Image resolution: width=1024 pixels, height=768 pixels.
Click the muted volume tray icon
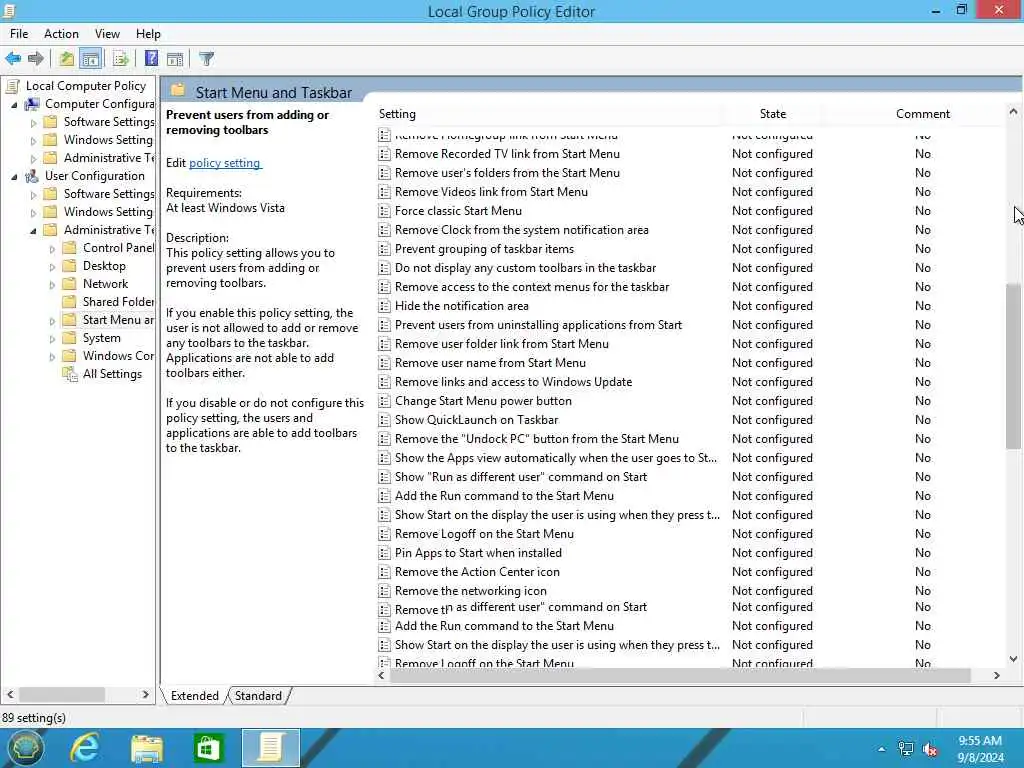[930, 749]
